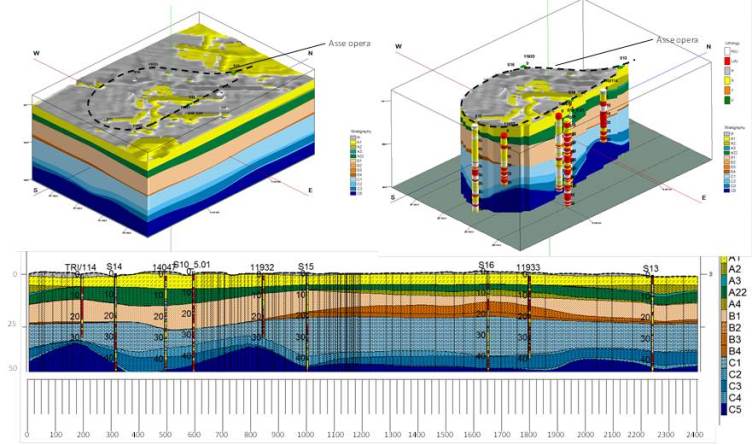The image size is (752, 445).
Task: Click the S16 borehole label
Action: pyautogui.click(x=486, y=266)
